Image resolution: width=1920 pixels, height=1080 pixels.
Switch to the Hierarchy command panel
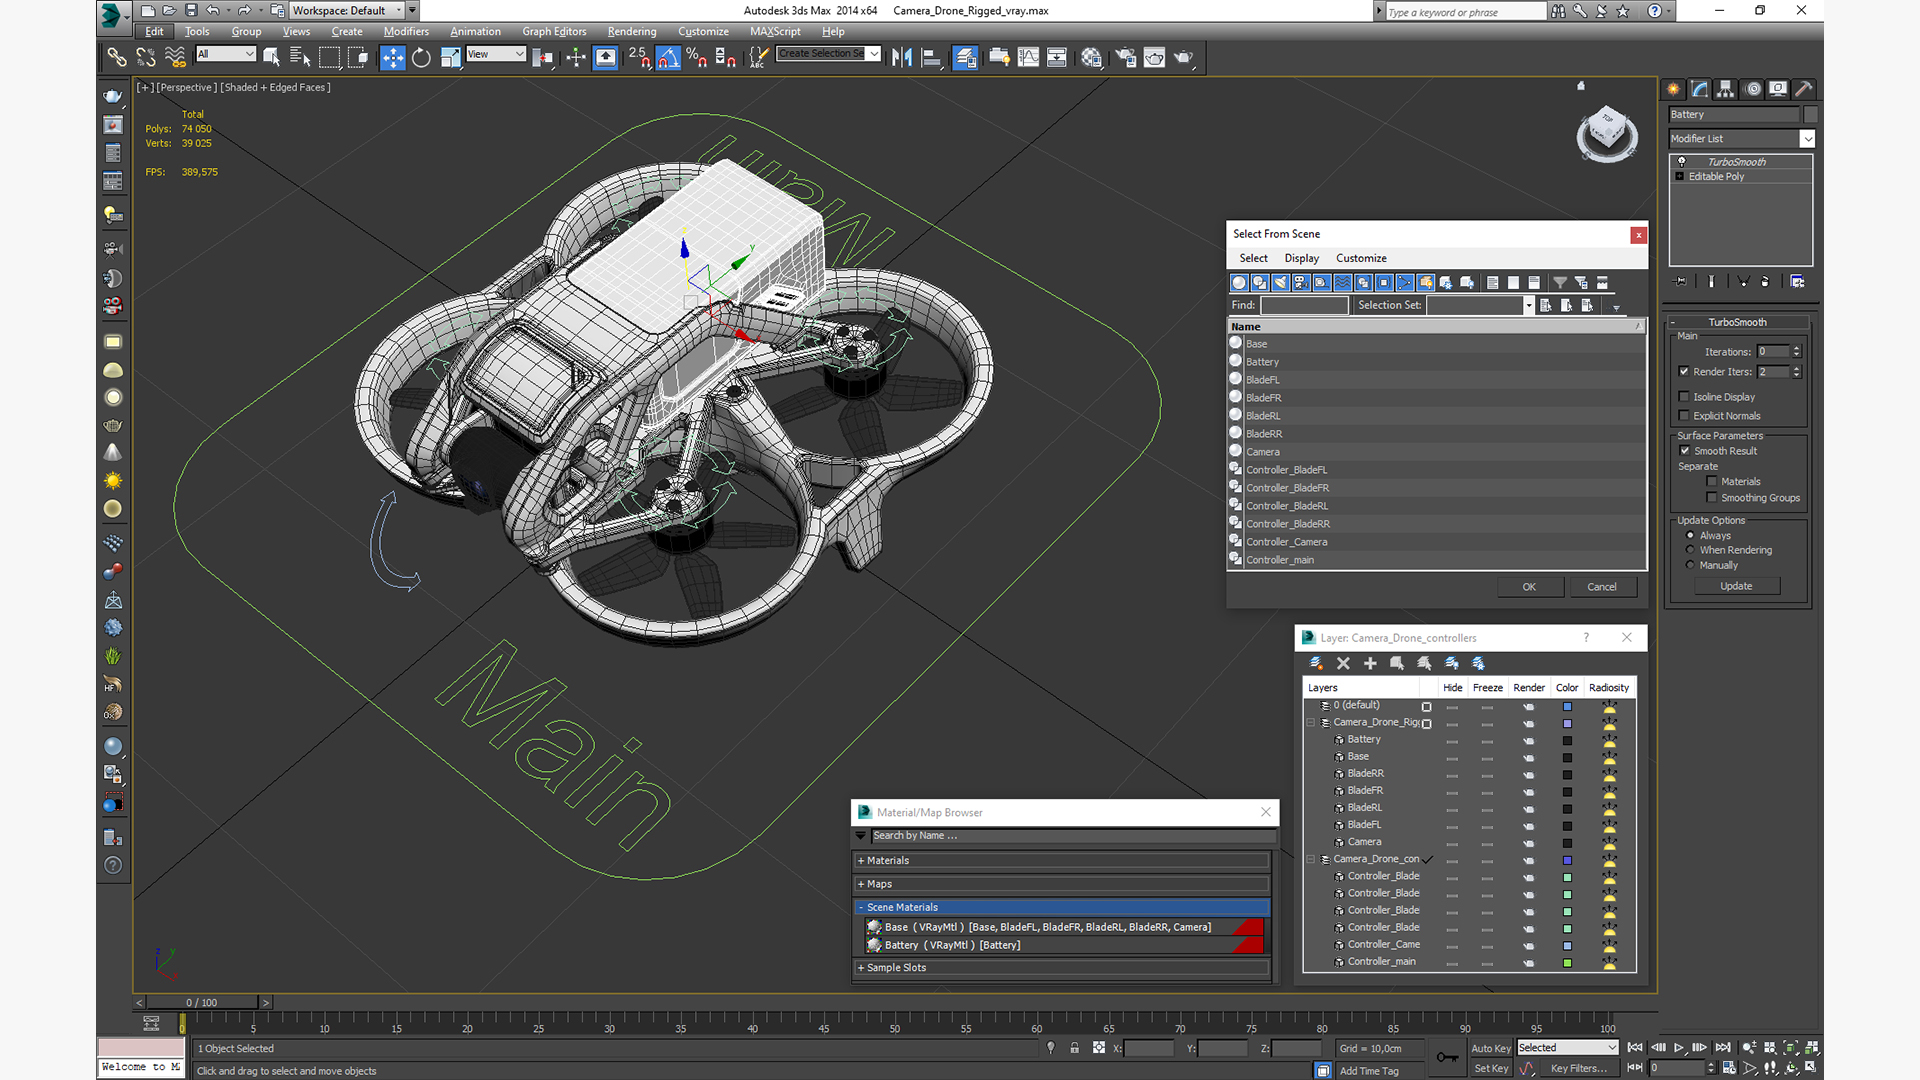tap(1725, 89)
